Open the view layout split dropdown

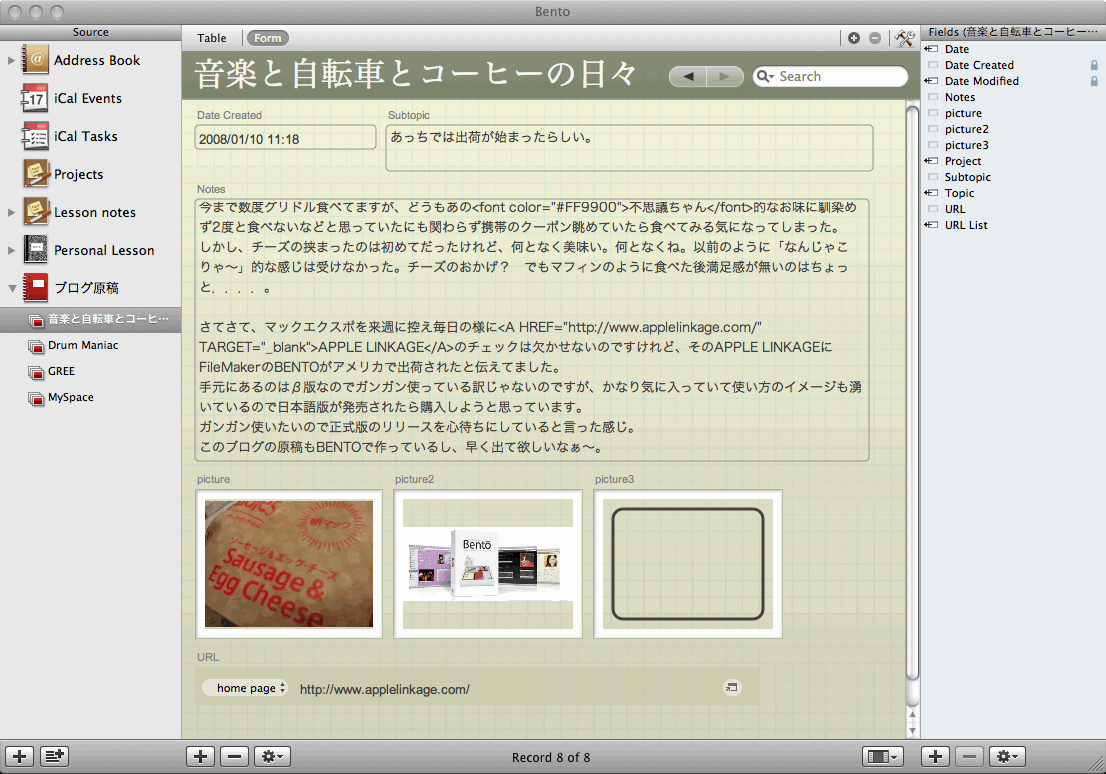click(882, 756)
